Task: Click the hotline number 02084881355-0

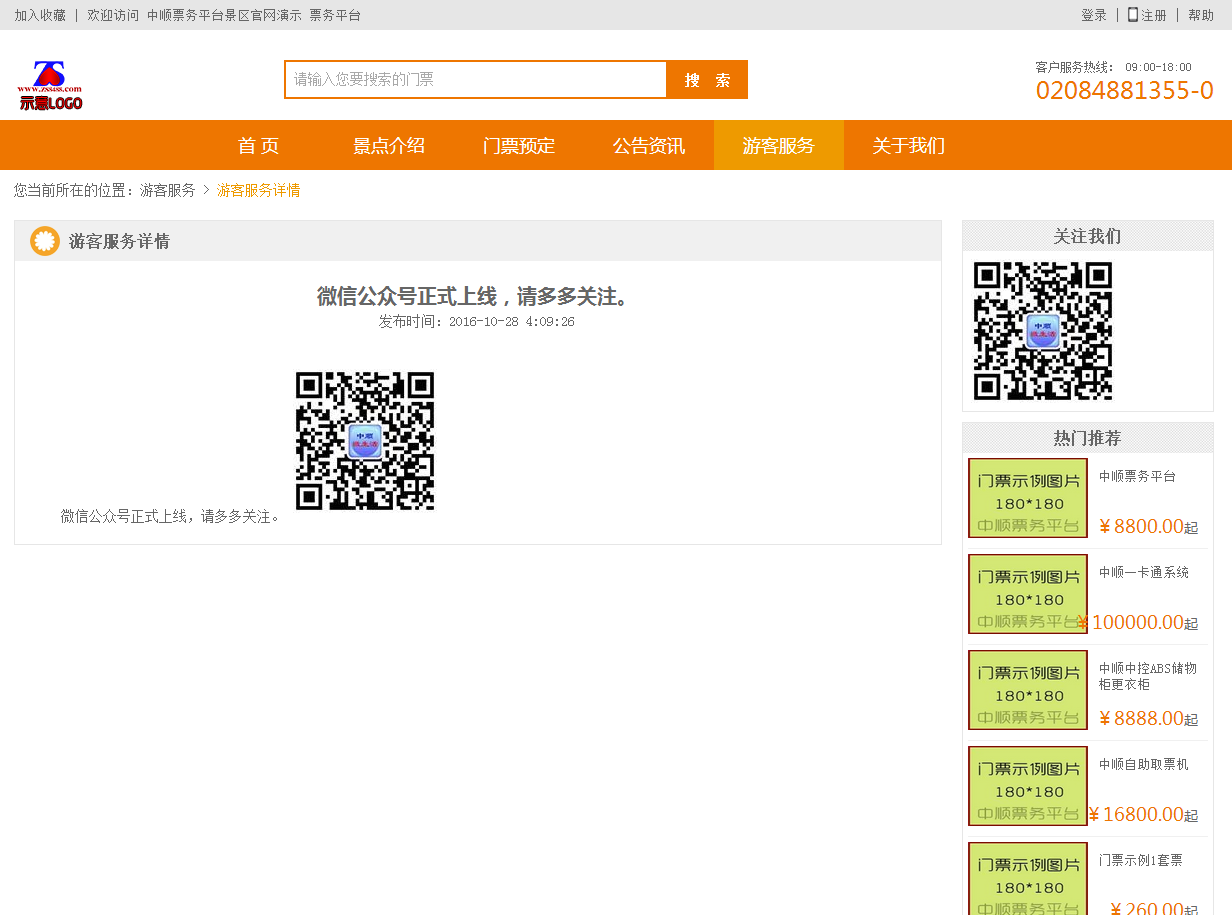Action: pos(1125,90)
